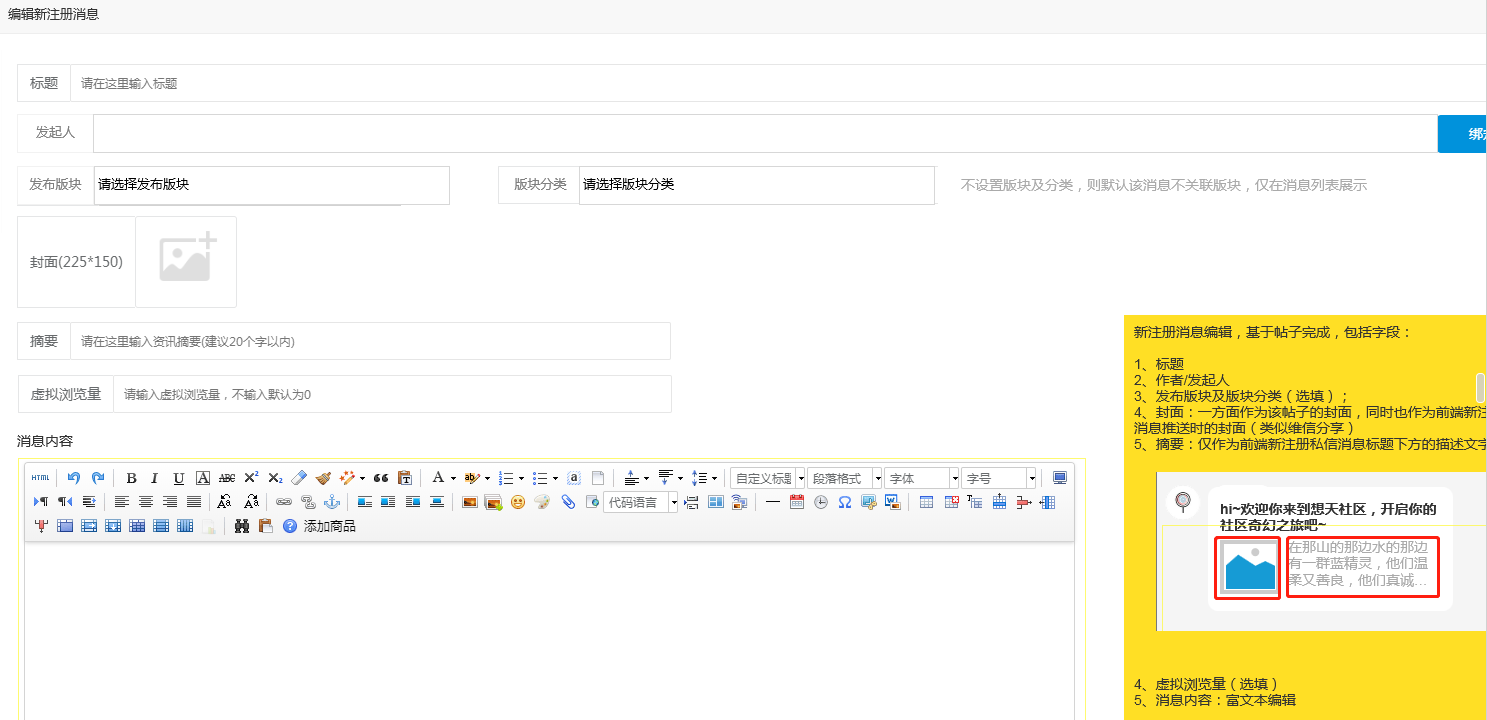Expand the unordered list style dropdown
Screen dimensions: 1487x720
555,479
